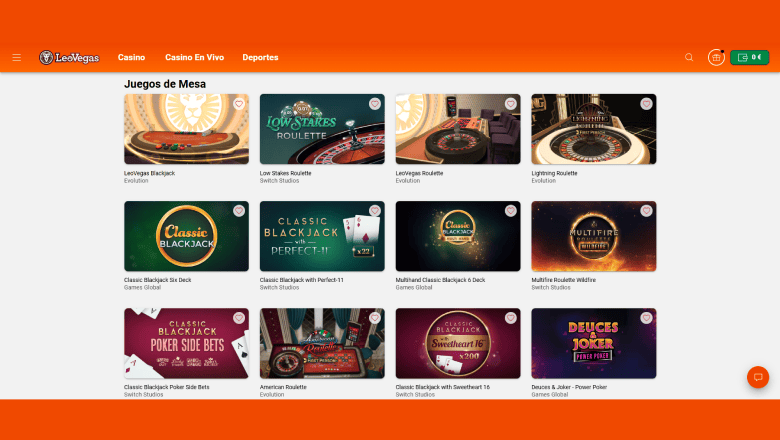The height and width of the screenshot is (440, 780).
Task: Open the live chat bubble
Action: click(x=758, y=377)
